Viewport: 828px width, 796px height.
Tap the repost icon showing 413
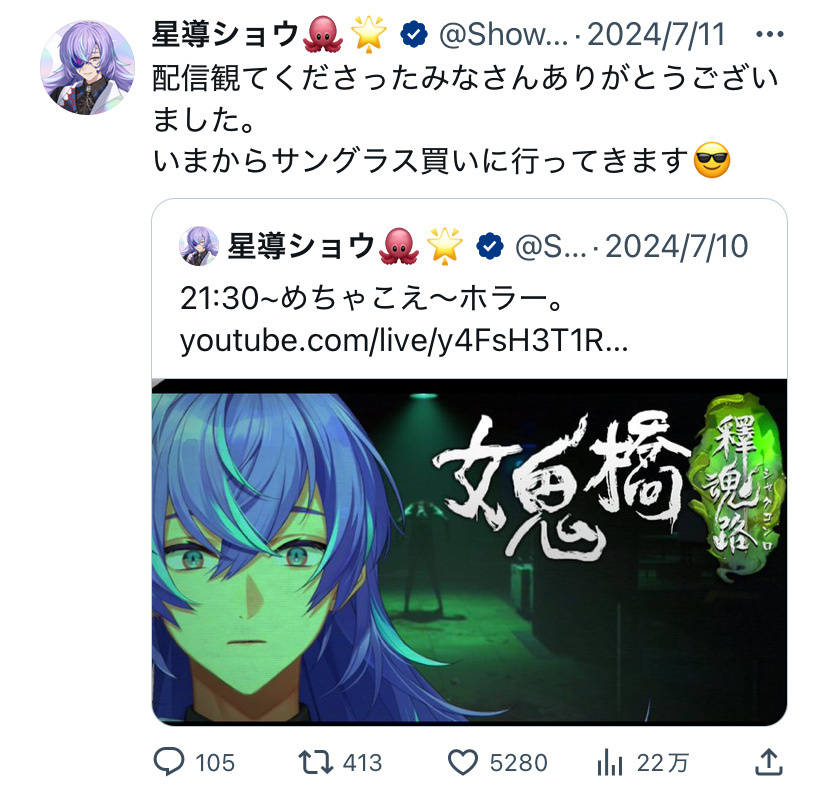pos(315,762)
